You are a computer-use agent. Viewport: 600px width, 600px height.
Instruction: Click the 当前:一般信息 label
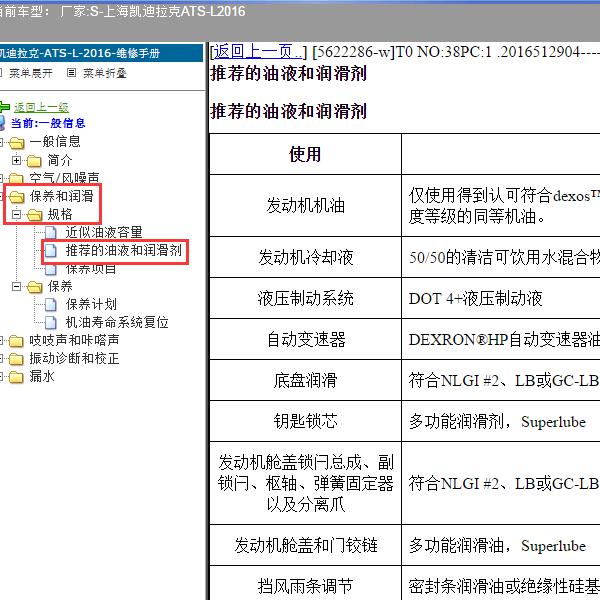click(48, 123)
